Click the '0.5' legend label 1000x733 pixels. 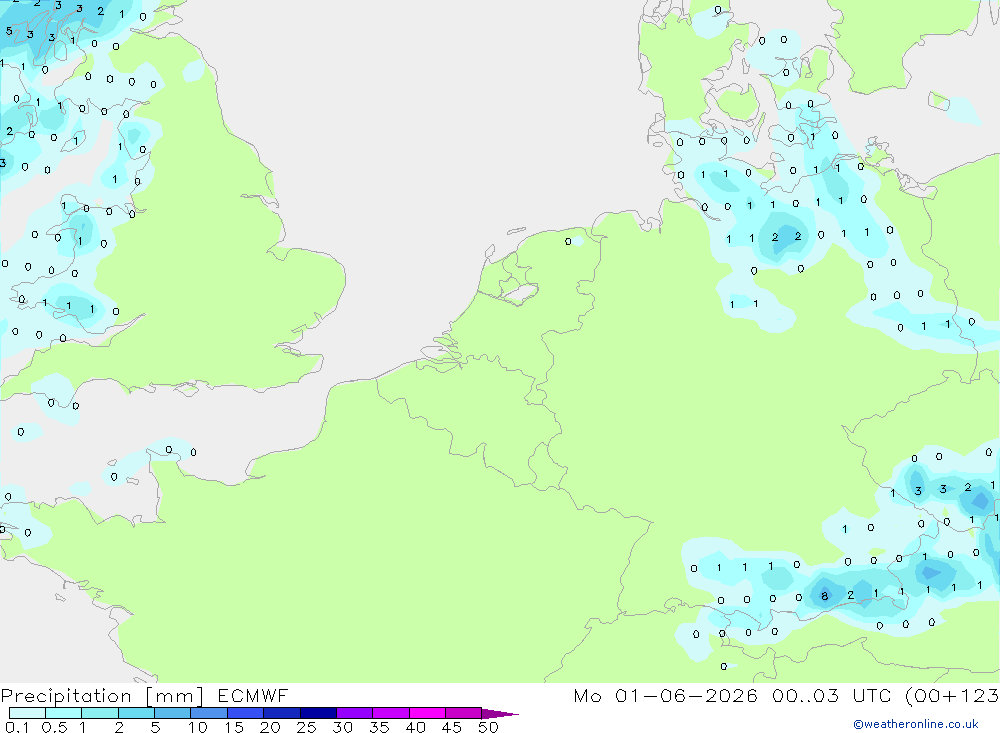(x=54, y=727)
